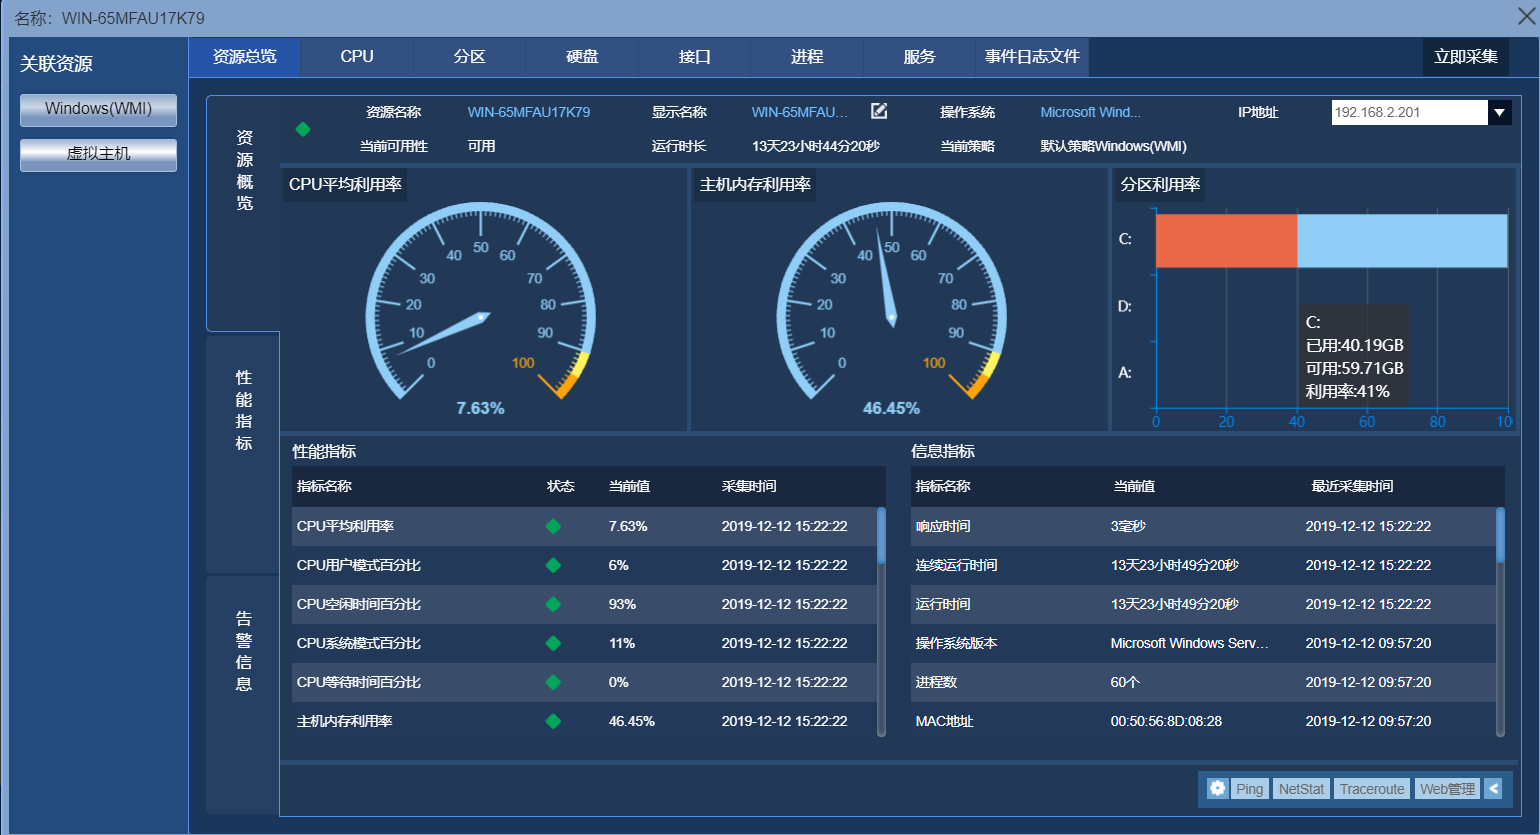The height and width of the screenshot is (835, 1540).
Task: Click the 立即采集 button
Action: (x=1466, y=57)
